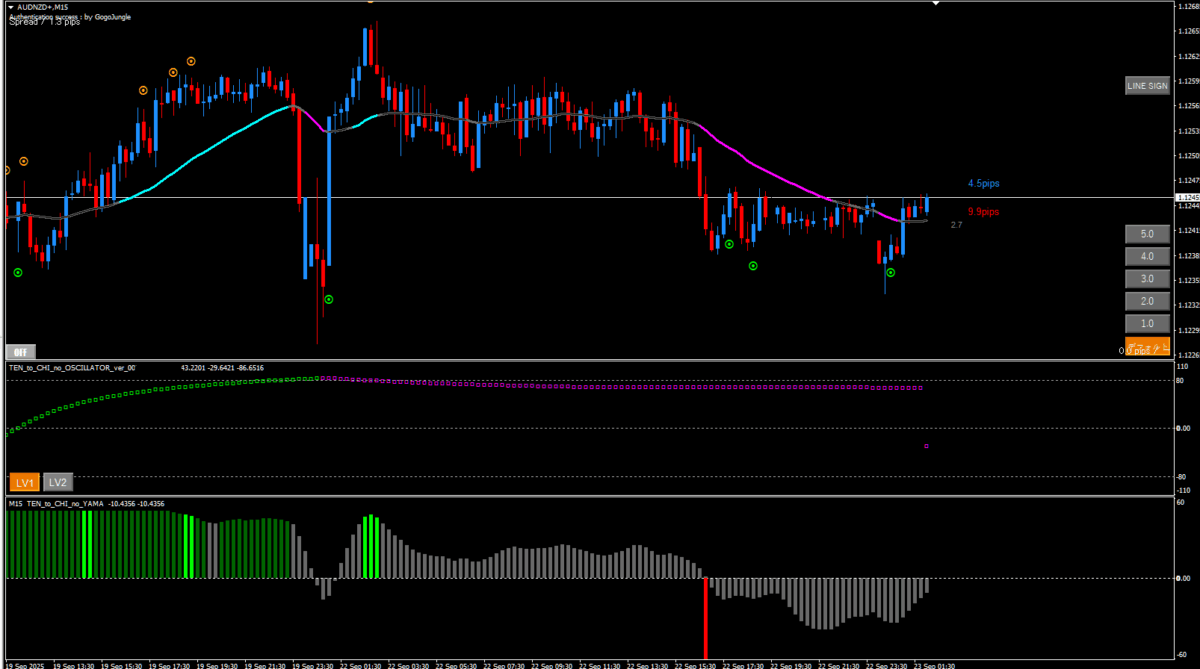
Task: Enable the gray LV2 level button
Action: (59, 481)
